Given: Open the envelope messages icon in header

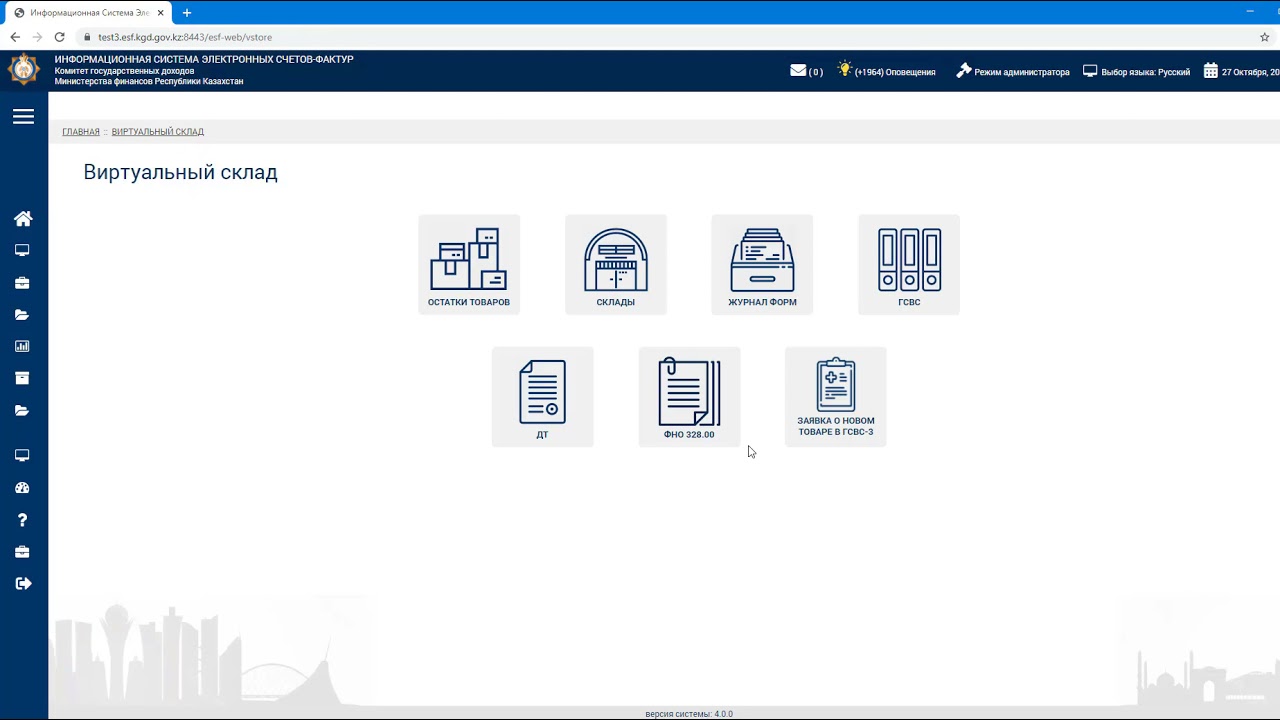Looking at the screenshot, I should point(798,70).
